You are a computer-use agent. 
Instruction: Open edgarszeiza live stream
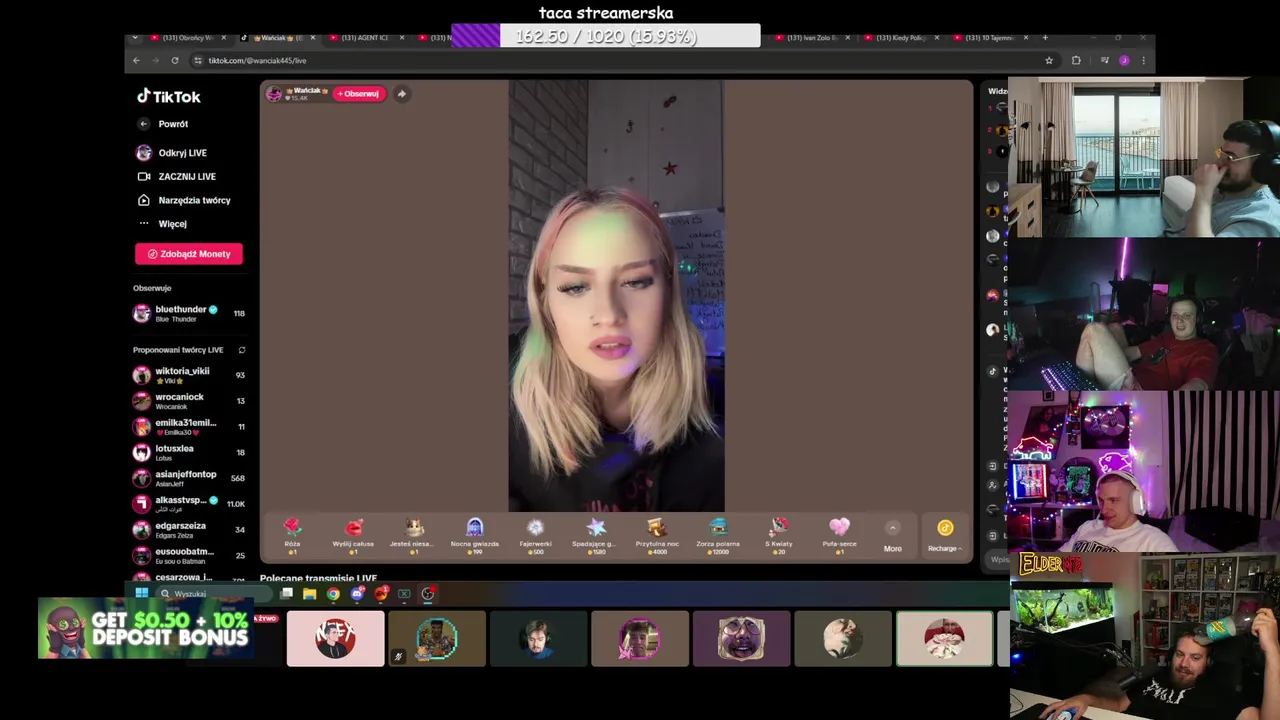[189, 529]
